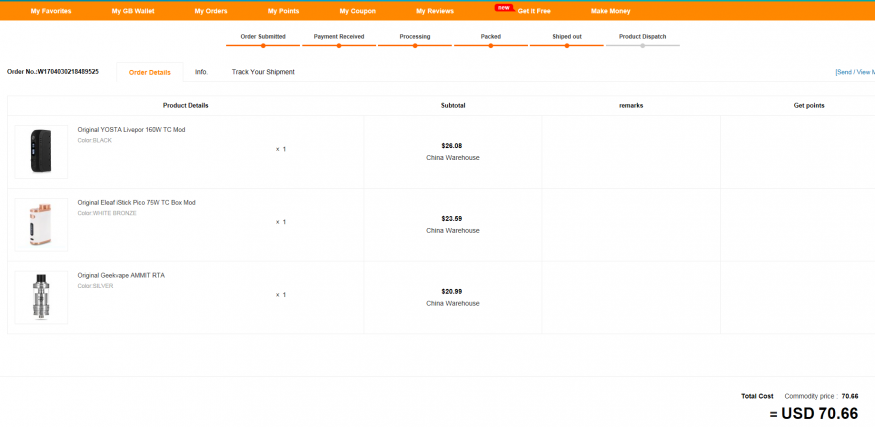Open My GB Wallet menu item
This screenshot has width=875, height=427.
(x=133, y=11)
